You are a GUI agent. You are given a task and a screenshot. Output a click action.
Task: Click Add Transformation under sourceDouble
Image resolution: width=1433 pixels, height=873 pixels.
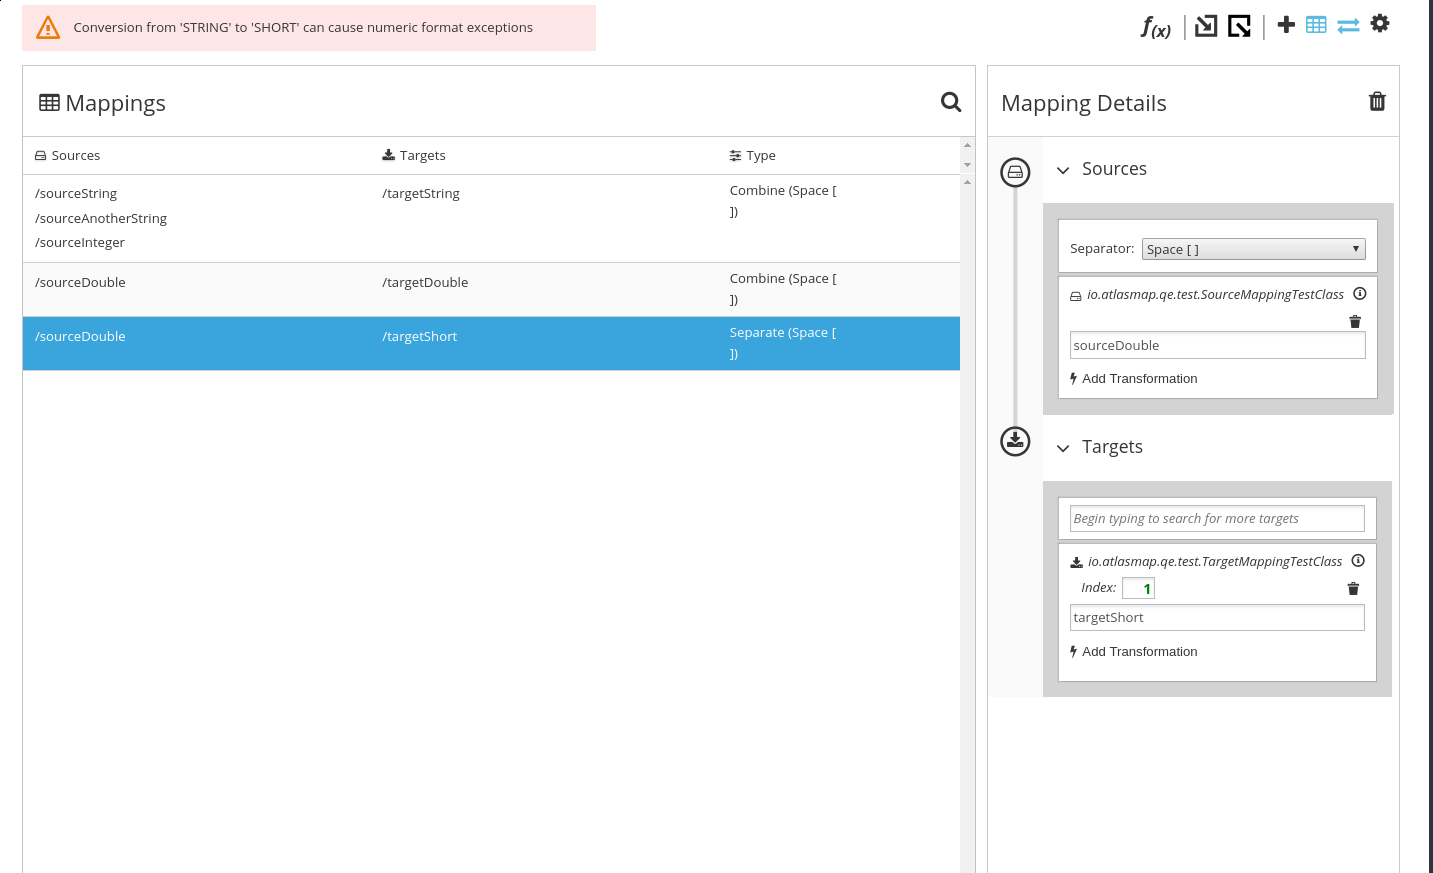click(1134, 378)
